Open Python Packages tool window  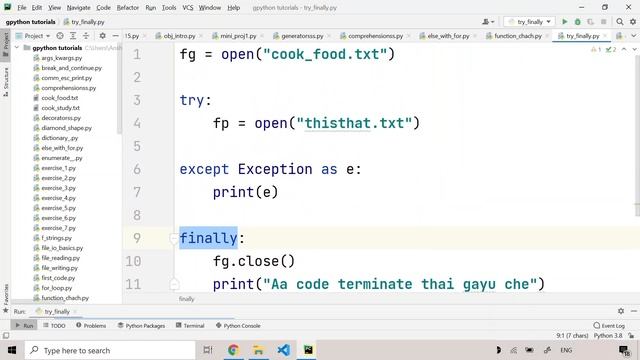(x=141, y=326)
